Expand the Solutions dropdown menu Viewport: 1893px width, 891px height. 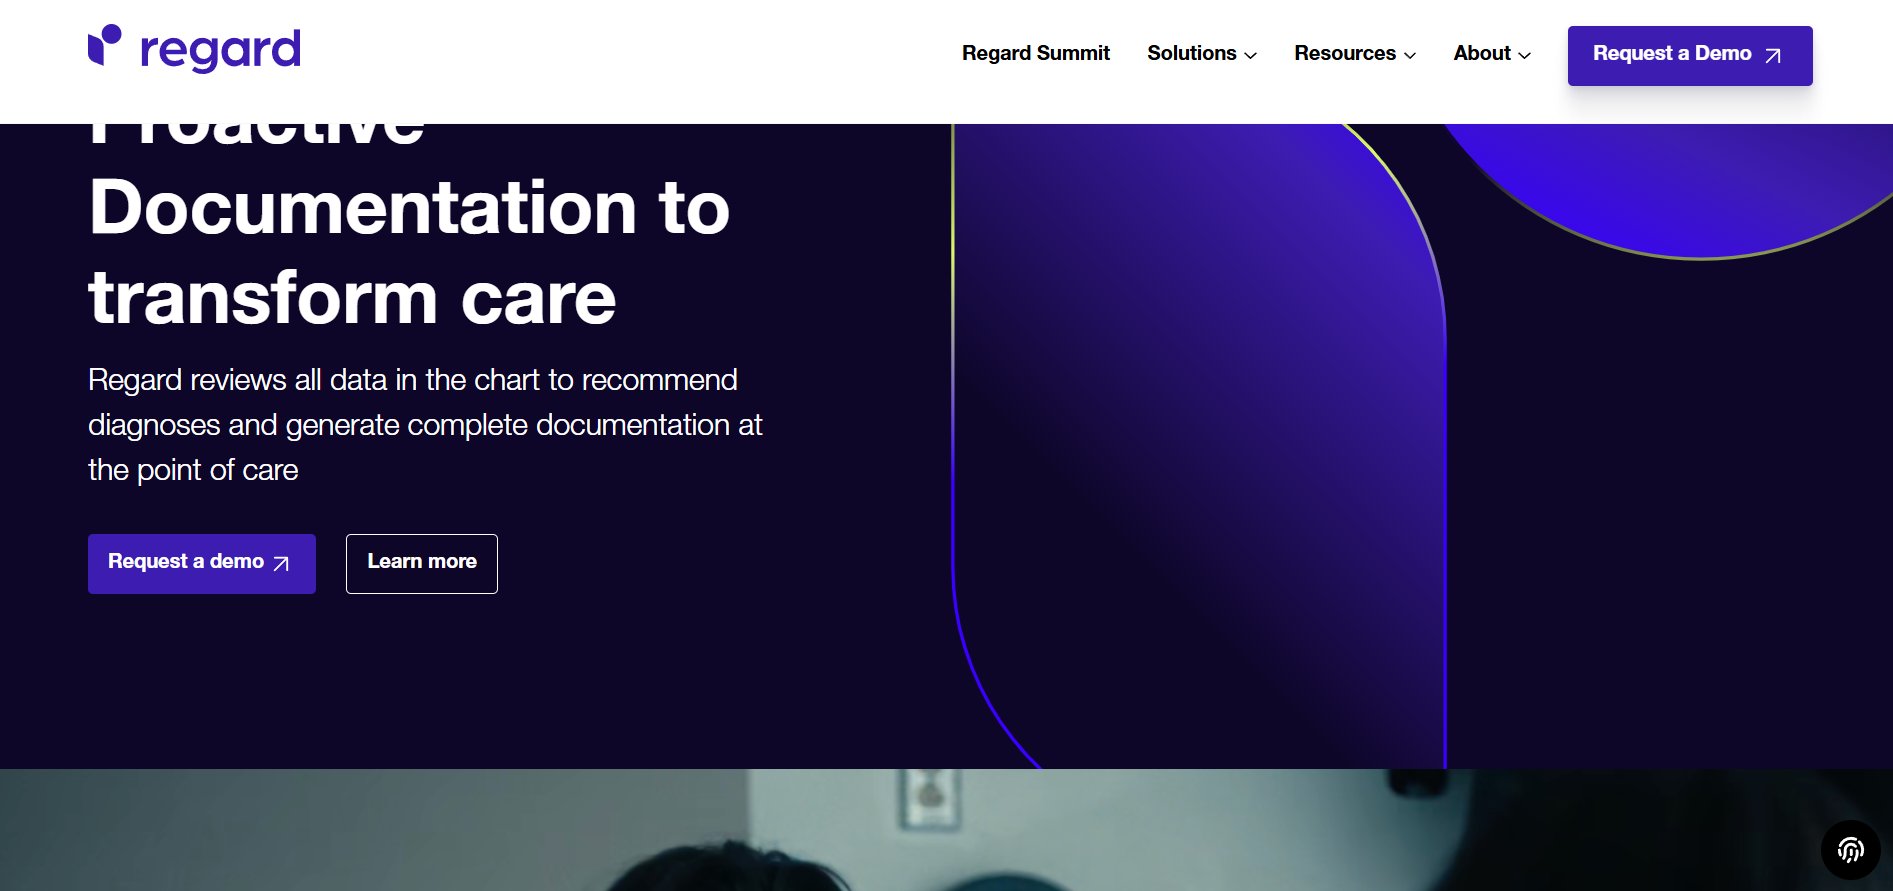[x=1201, y=54]
